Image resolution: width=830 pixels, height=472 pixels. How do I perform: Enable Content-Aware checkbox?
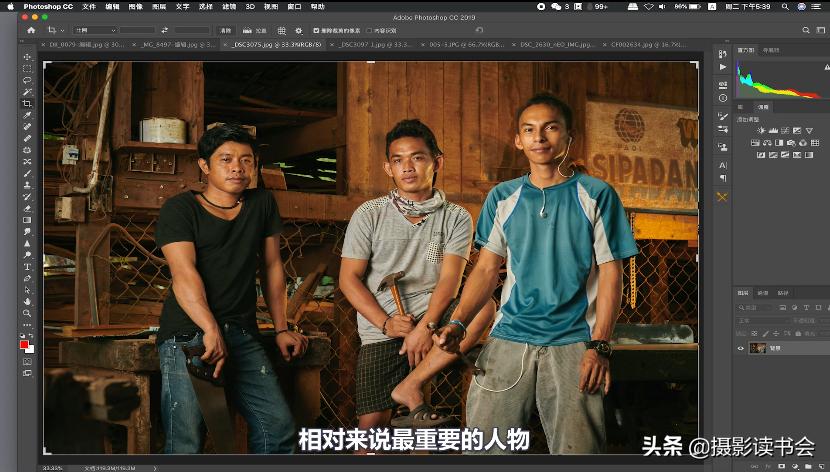(x=369, y=30)
